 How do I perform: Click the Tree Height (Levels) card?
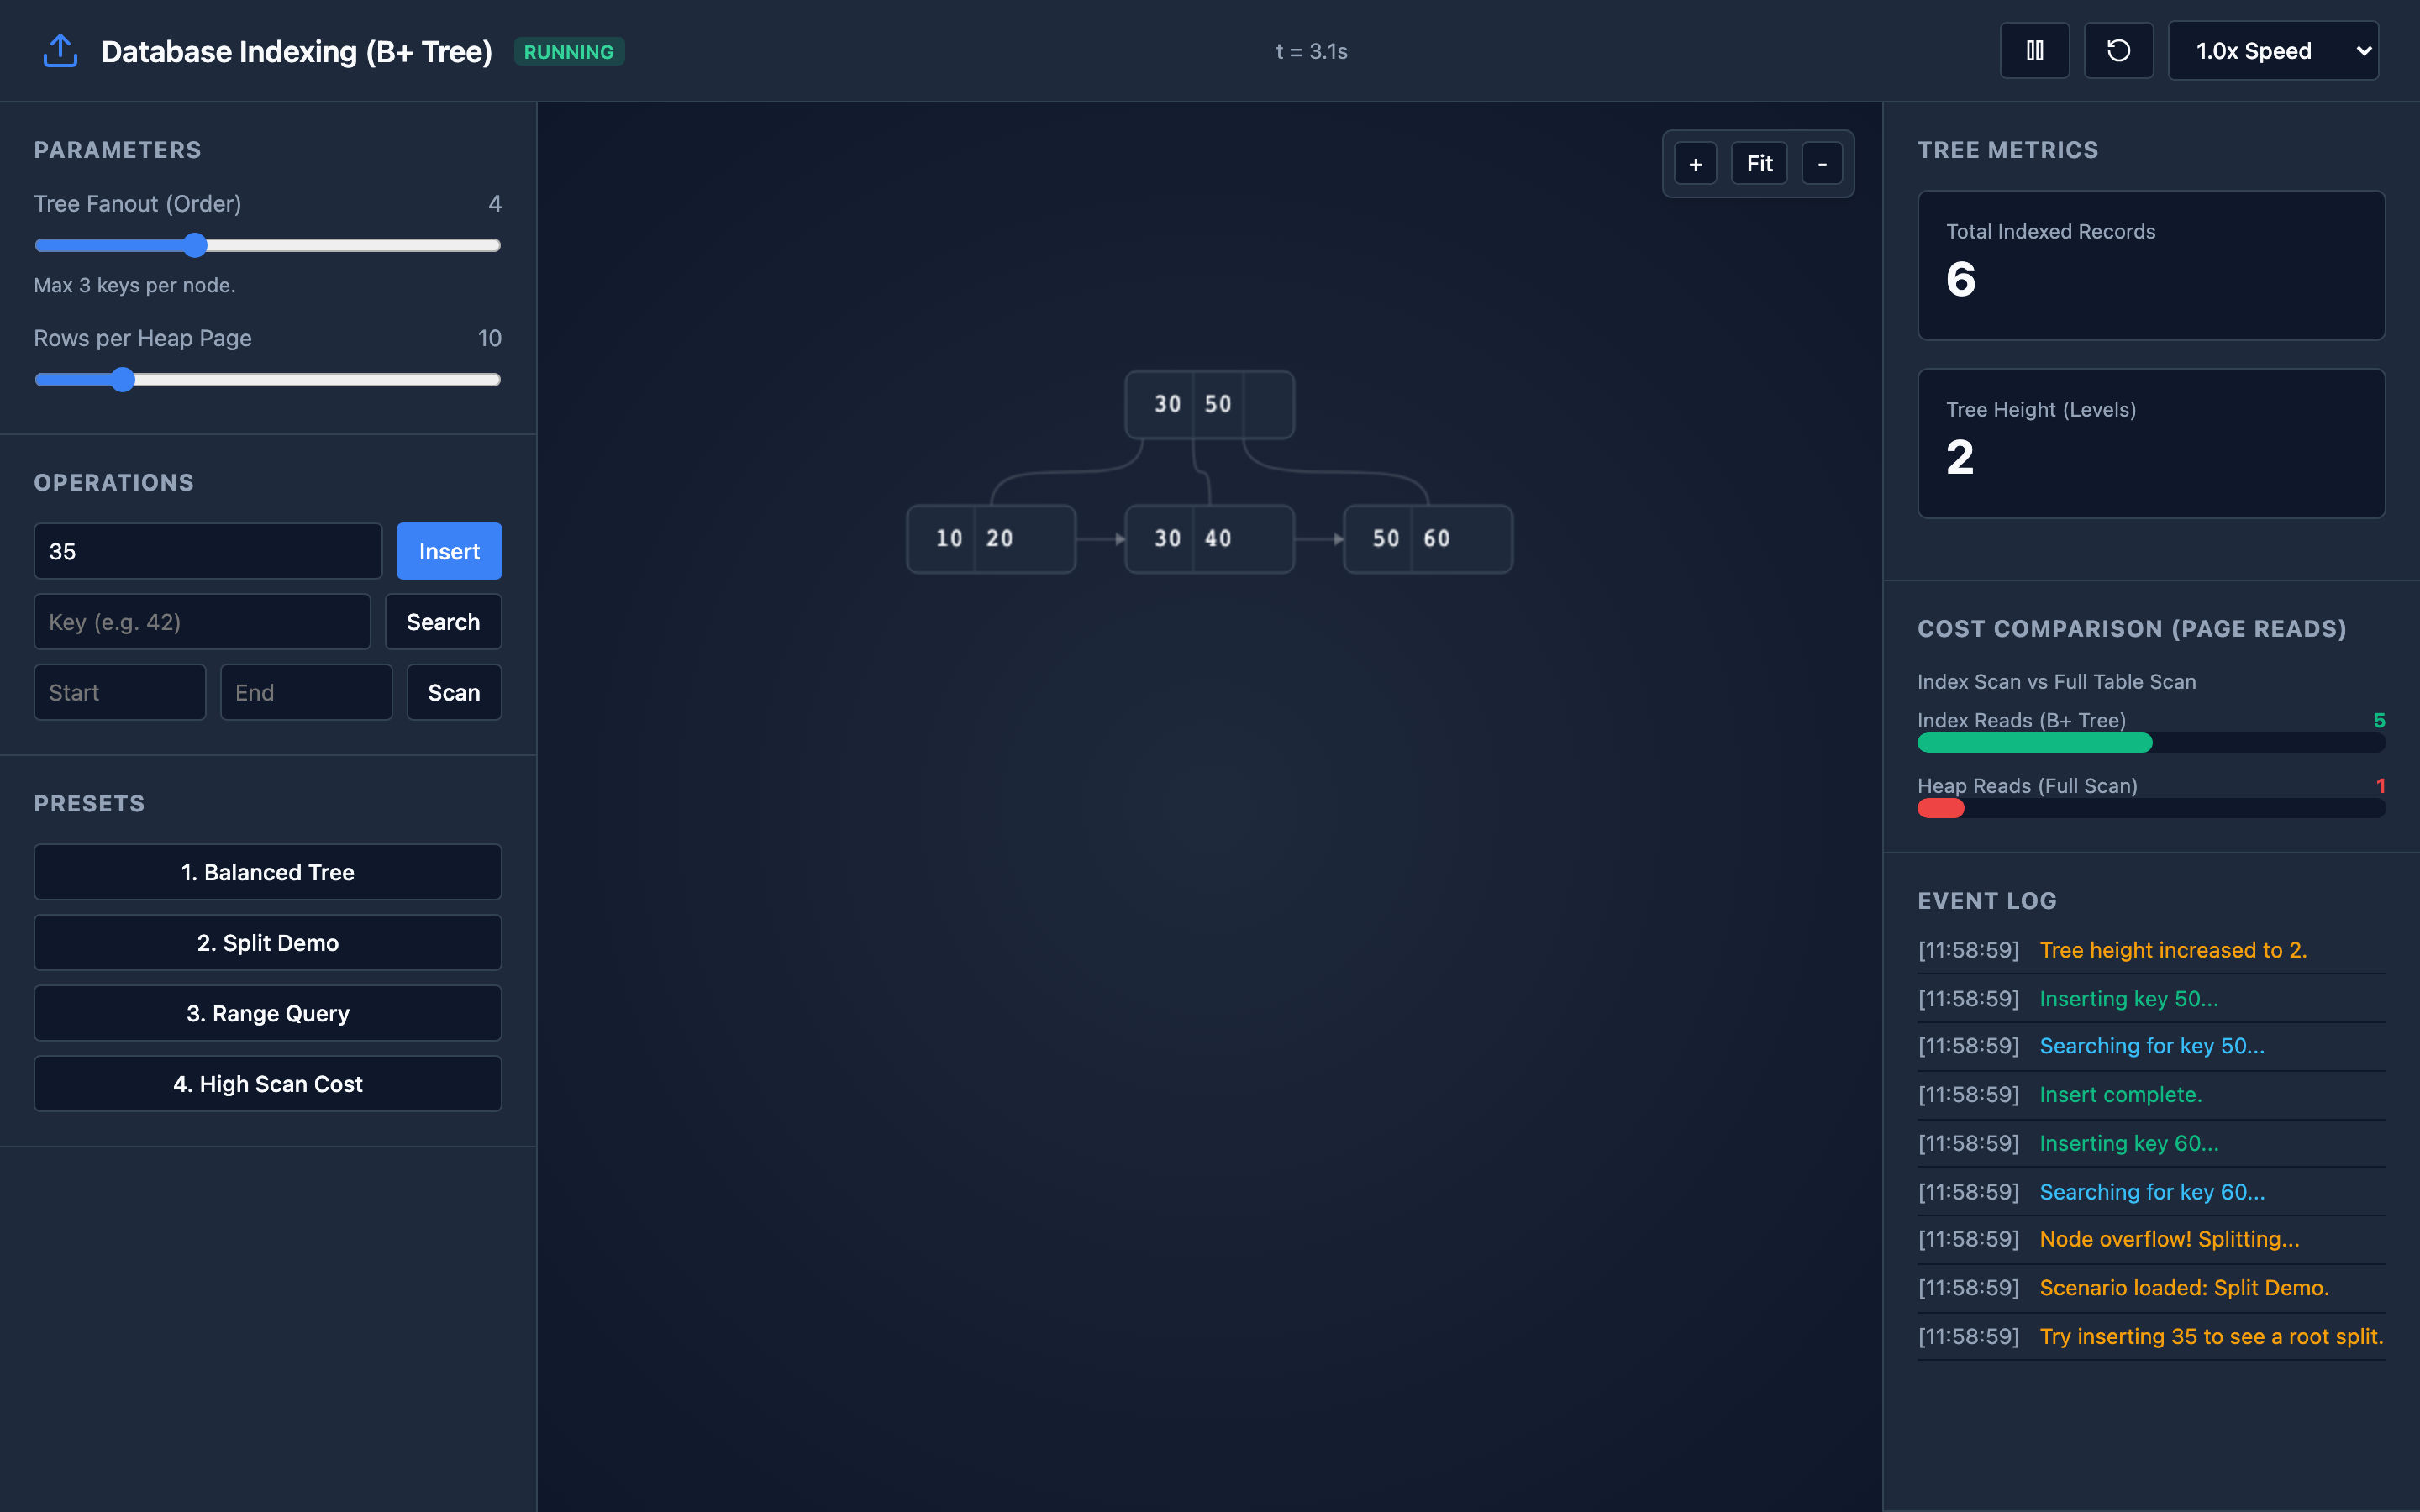(2151, 443)
